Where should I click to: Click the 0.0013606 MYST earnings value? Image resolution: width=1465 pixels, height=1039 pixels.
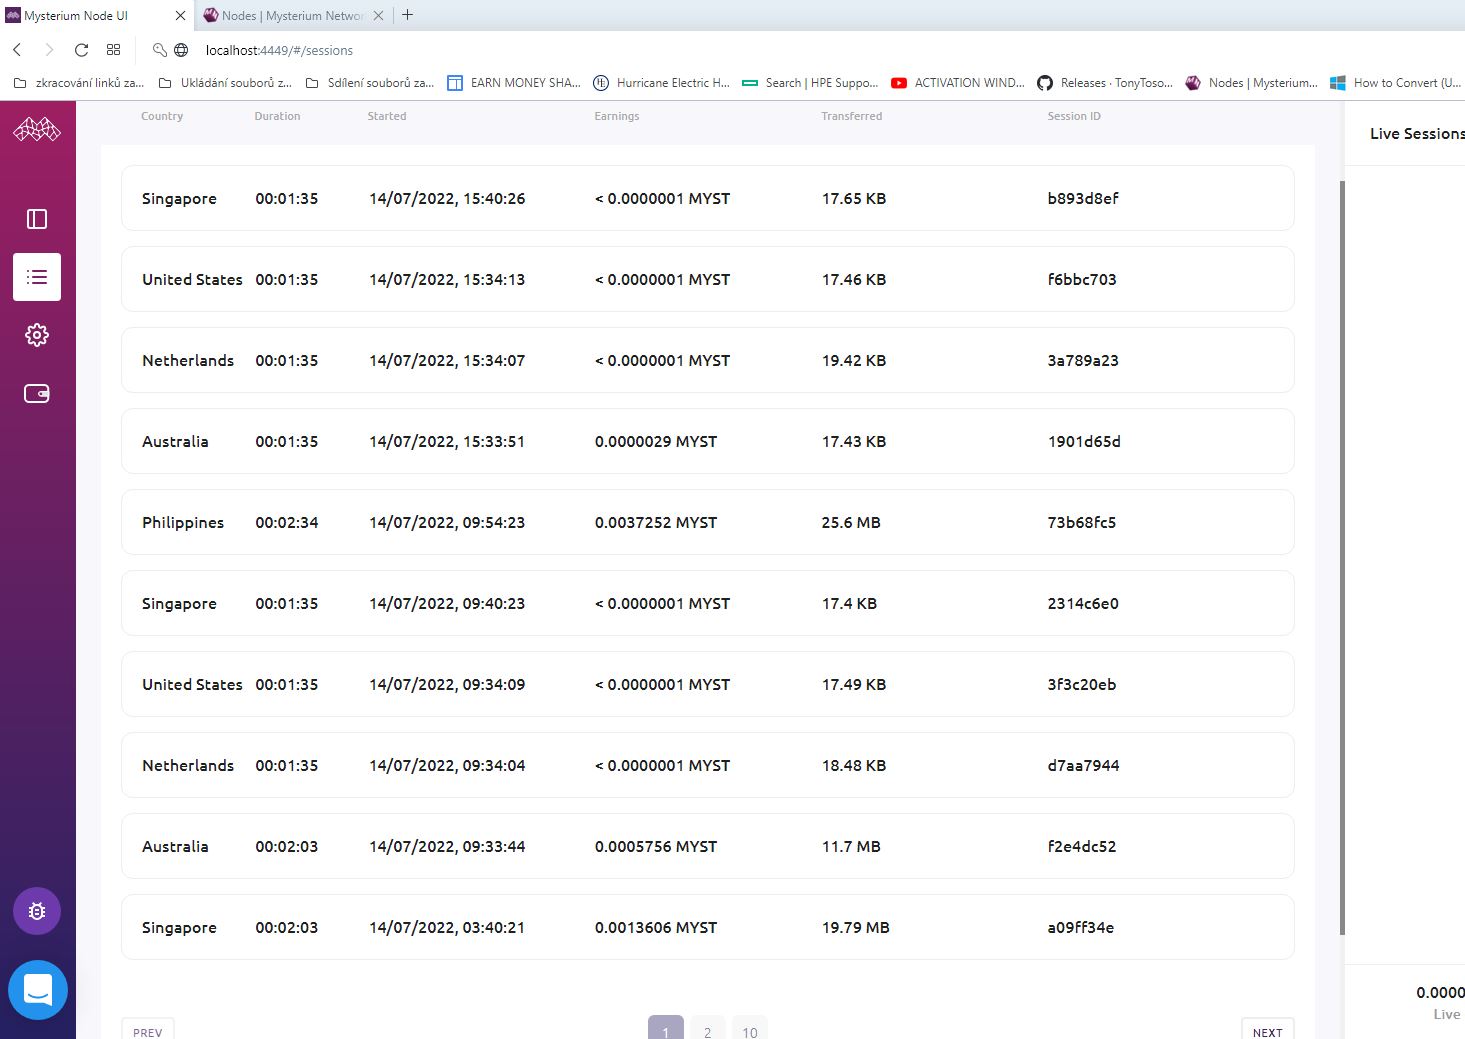coord(656,927)
